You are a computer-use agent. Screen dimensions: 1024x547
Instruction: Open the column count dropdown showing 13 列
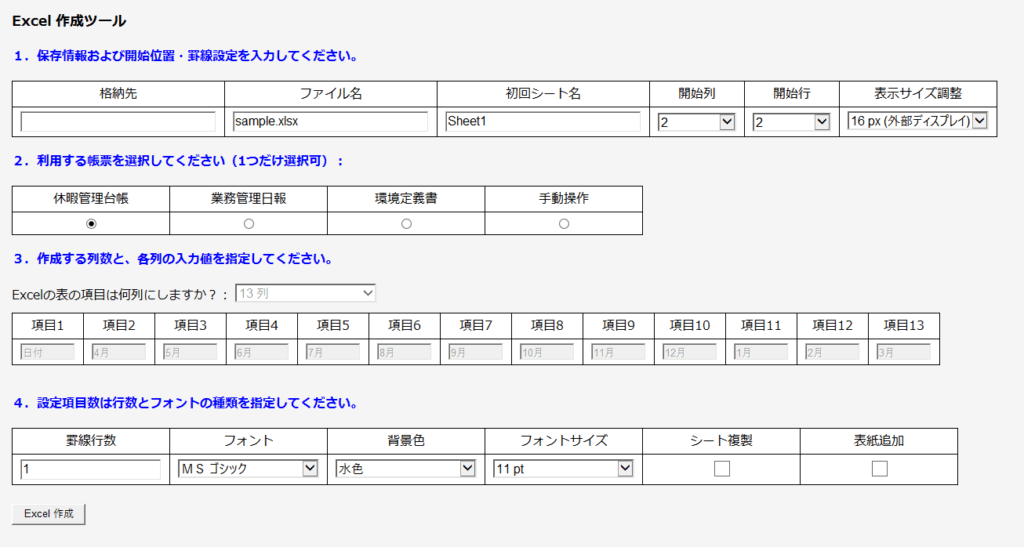coord(305,293)
